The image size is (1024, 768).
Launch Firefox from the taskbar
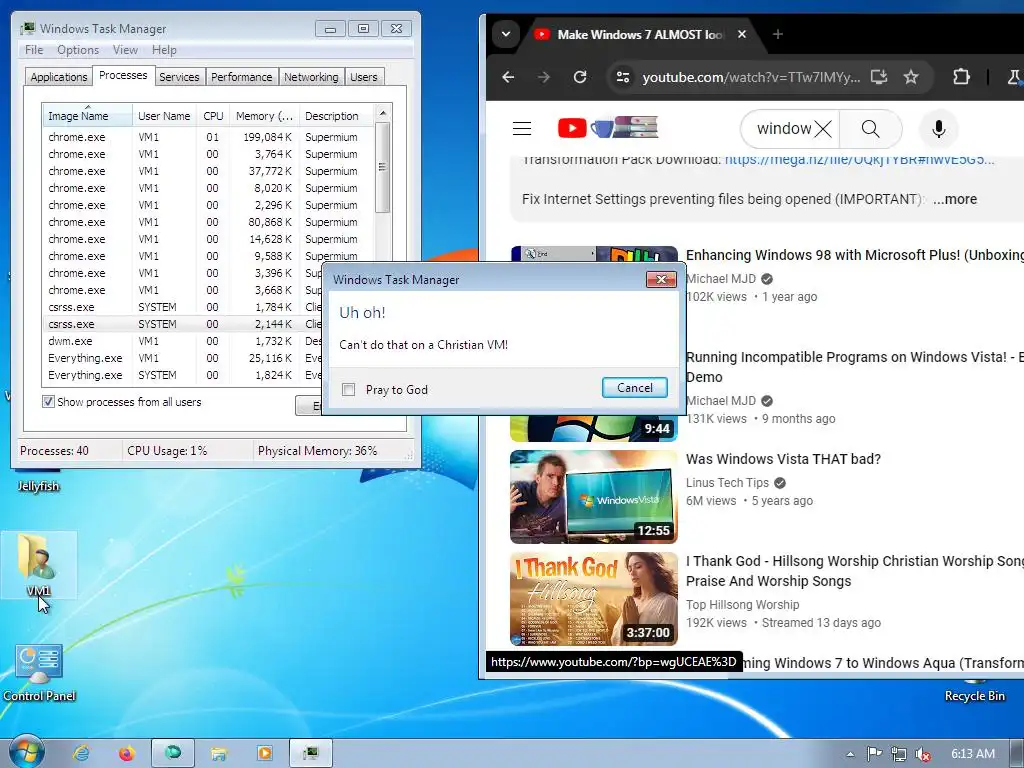127,754
